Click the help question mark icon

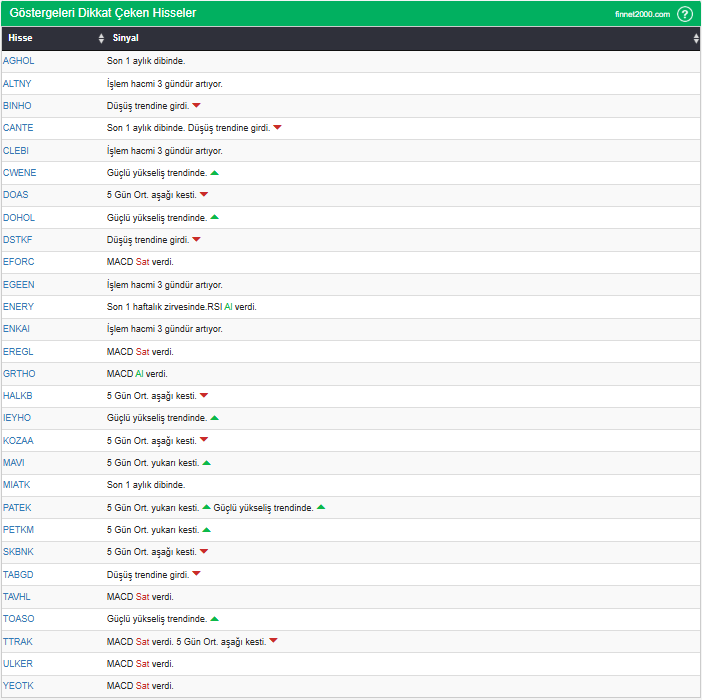[684, 14]
